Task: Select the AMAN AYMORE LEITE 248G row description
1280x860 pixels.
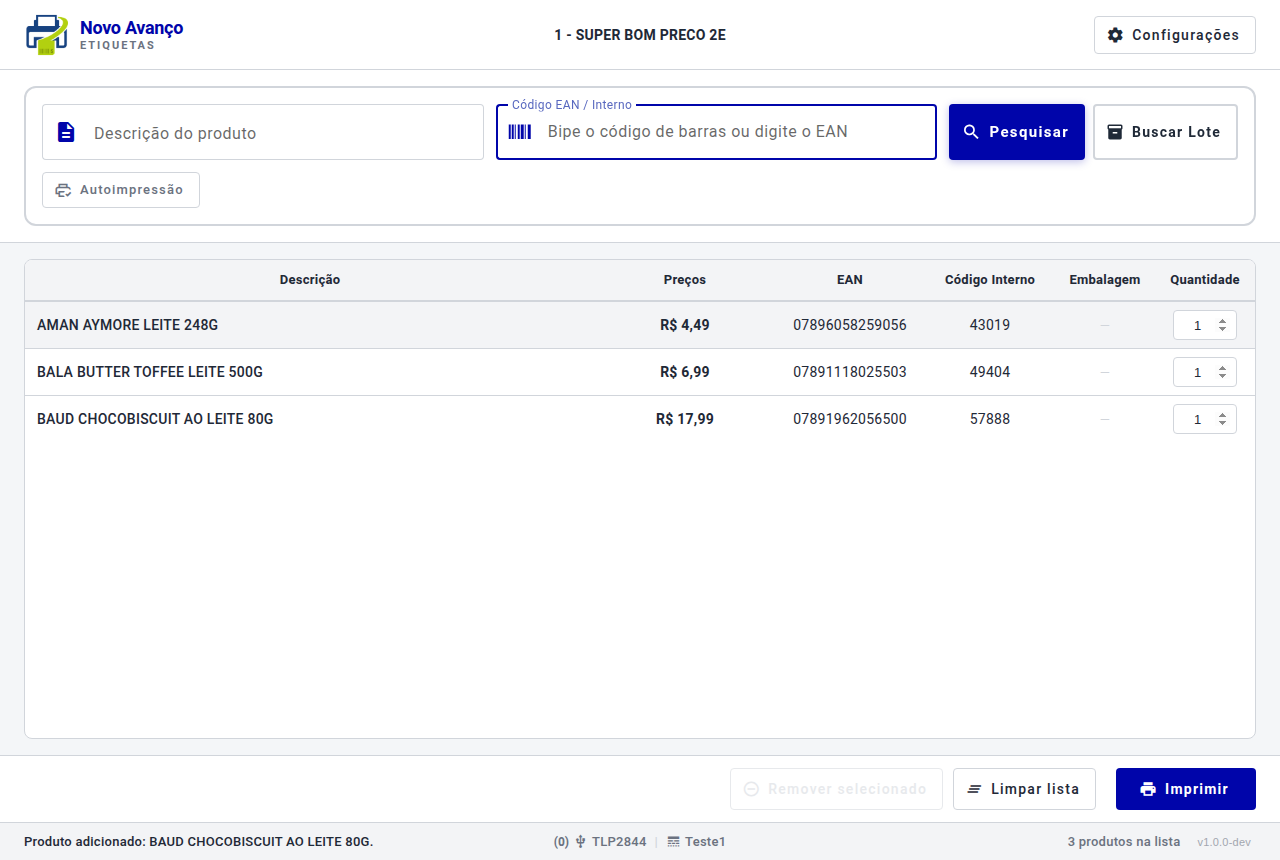Action: 127,325
